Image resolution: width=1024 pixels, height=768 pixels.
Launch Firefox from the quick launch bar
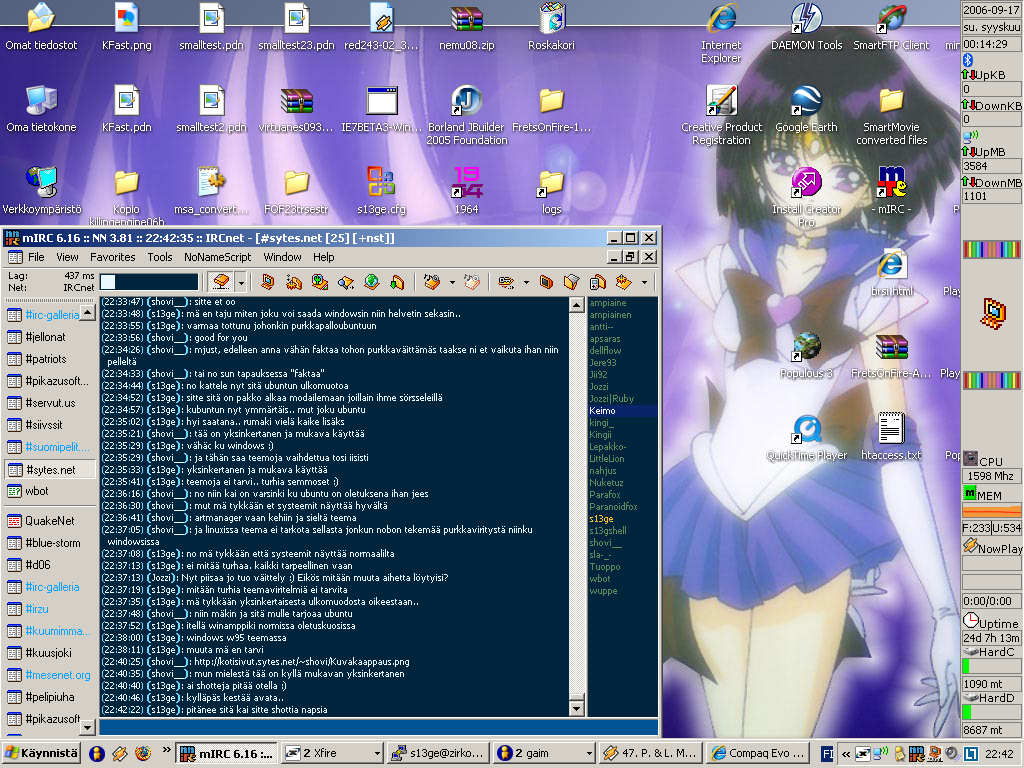143,753
